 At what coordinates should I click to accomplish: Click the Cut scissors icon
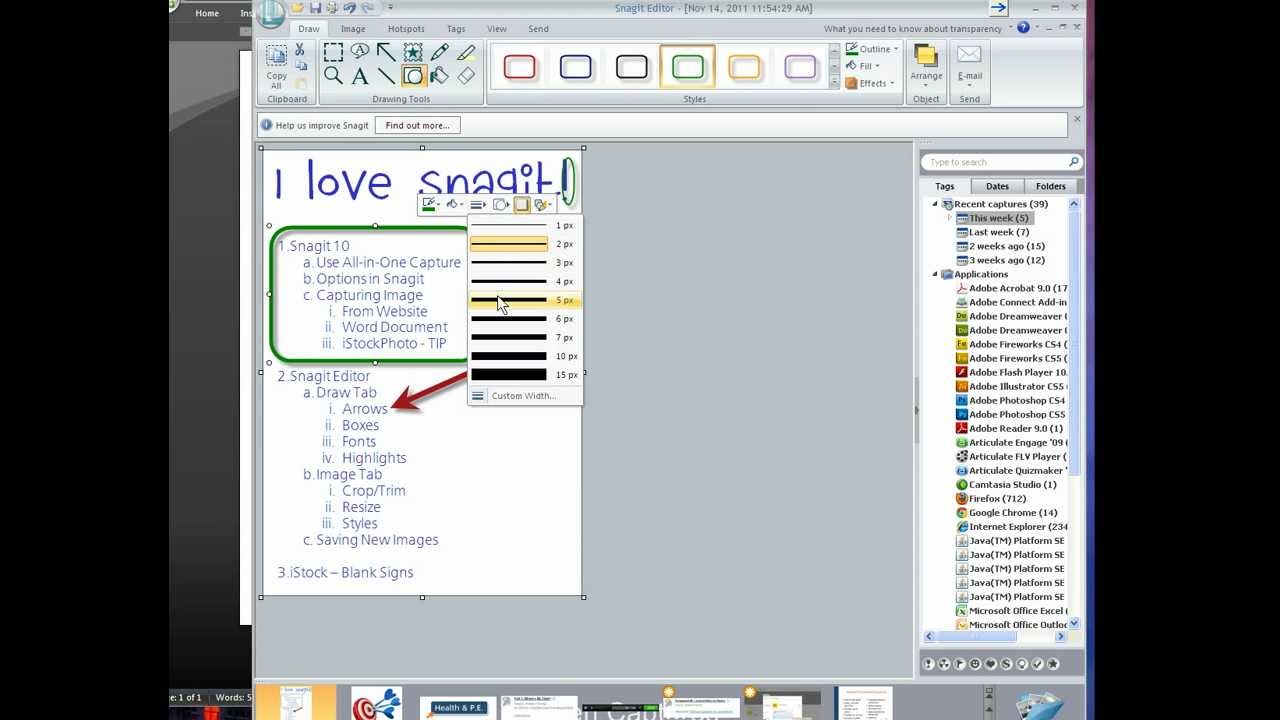[x=300, y=49]
